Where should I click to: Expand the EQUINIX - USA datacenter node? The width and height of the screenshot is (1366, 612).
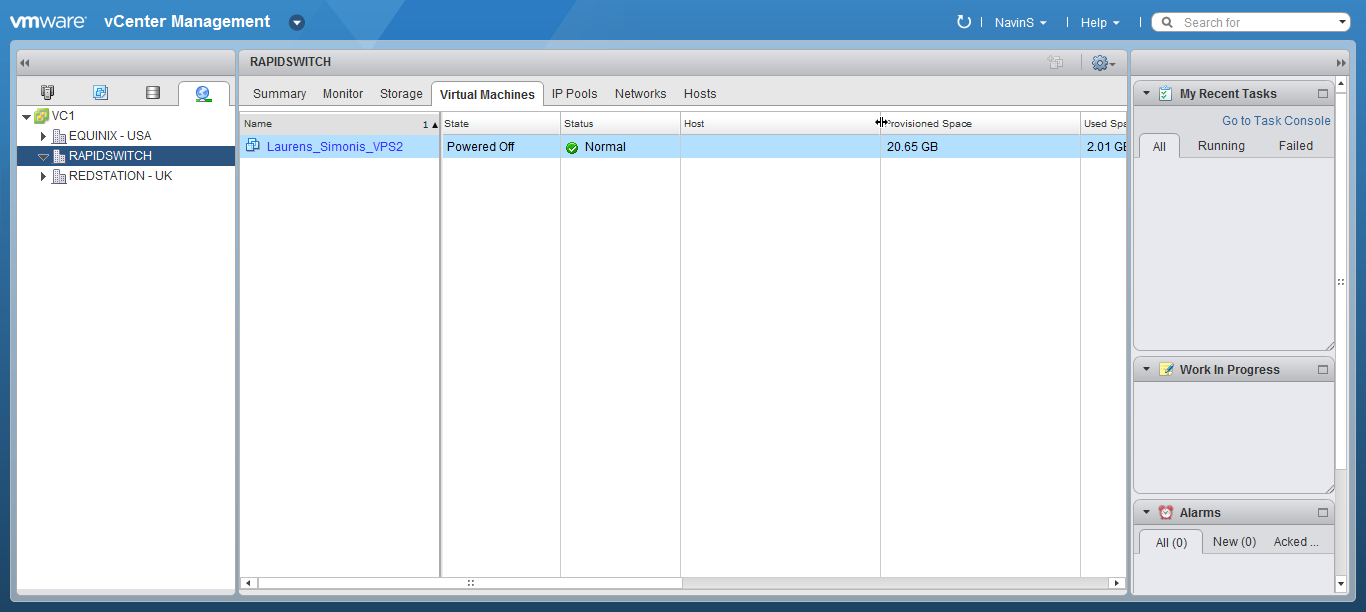pyautogui.click(x=43, y=136)
